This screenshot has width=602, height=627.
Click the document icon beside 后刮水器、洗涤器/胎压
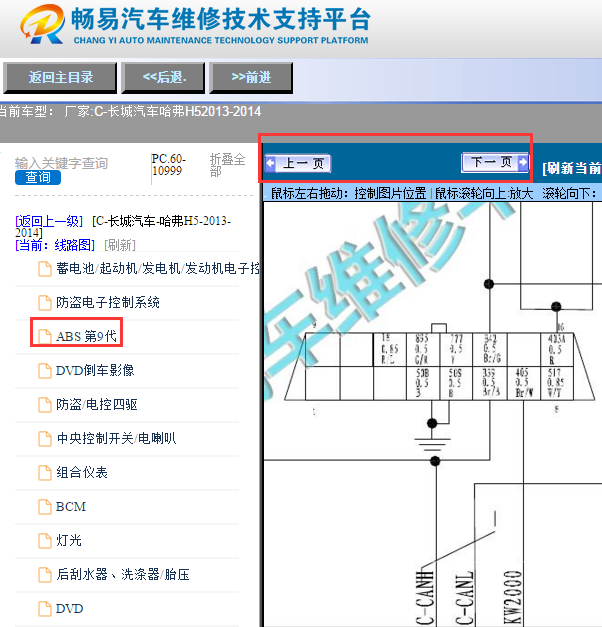click(x=45, y=575)
